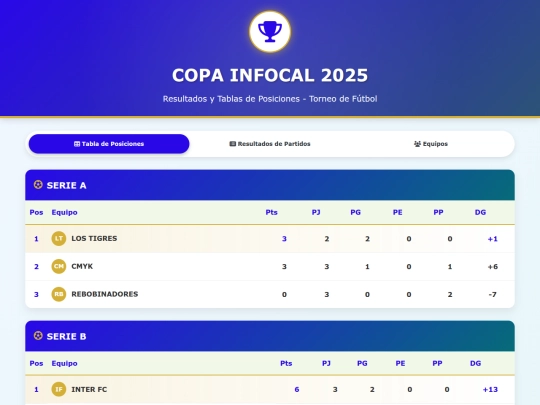Open the Equipos tab
540x405 pixels.
431,144
